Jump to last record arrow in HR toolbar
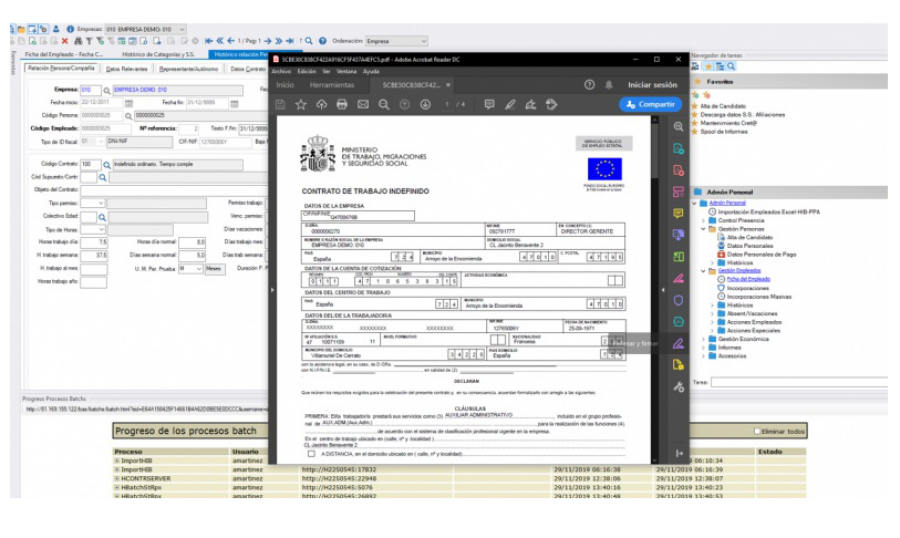The width and height of the screenshot is (900, 538). [x=290, y=41]
